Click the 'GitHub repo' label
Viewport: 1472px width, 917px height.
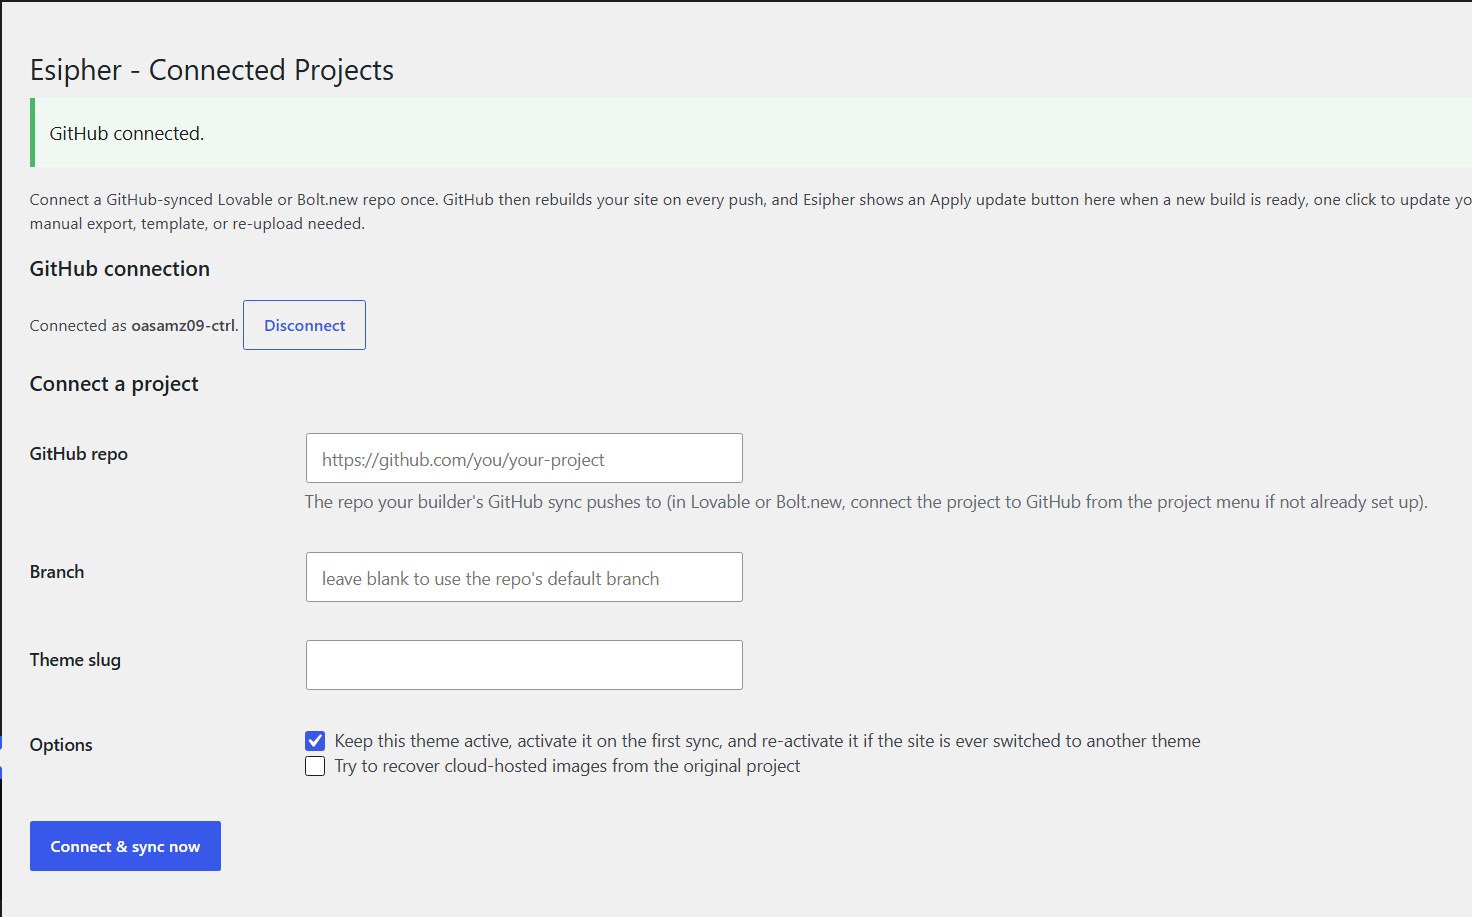(79, 453)
